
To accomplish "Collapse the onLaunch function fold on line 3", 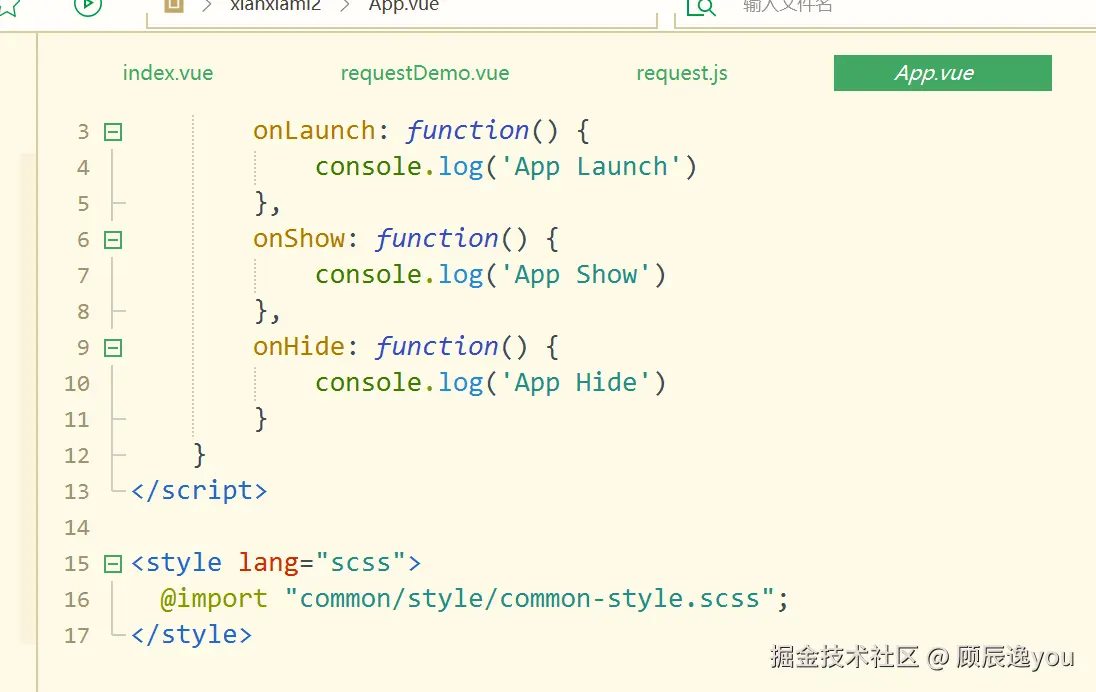I will click(113, 132).
